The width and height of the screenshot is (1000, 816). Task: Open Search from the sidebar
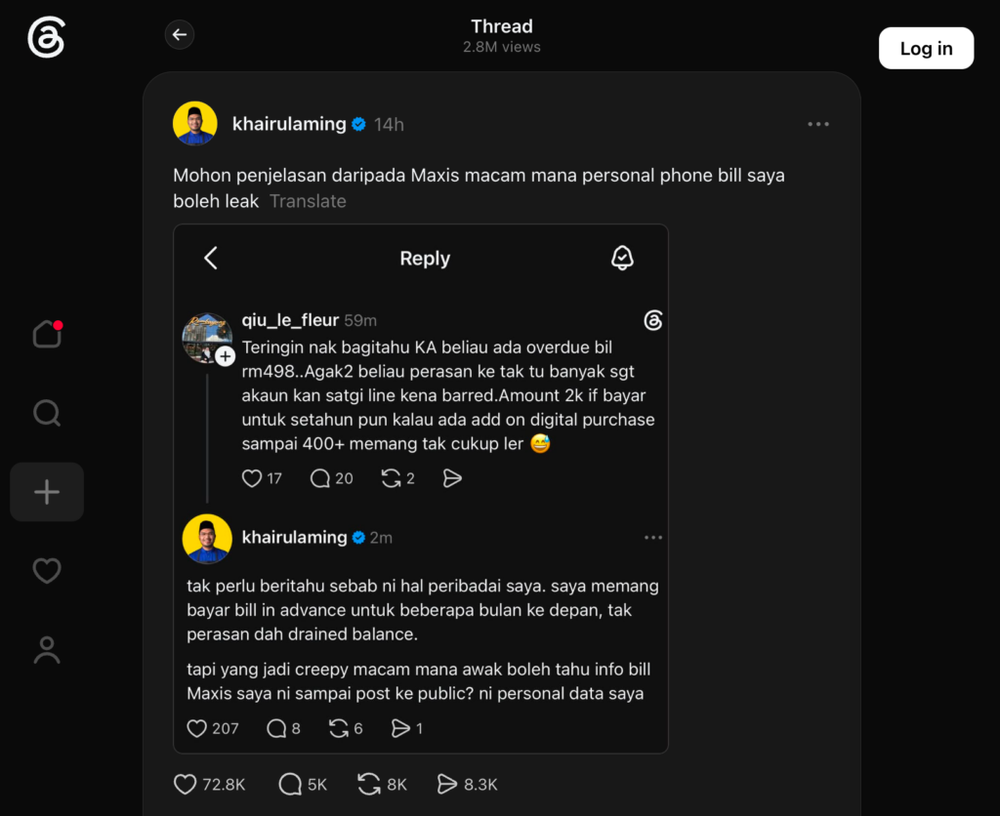tap(47, 413)
